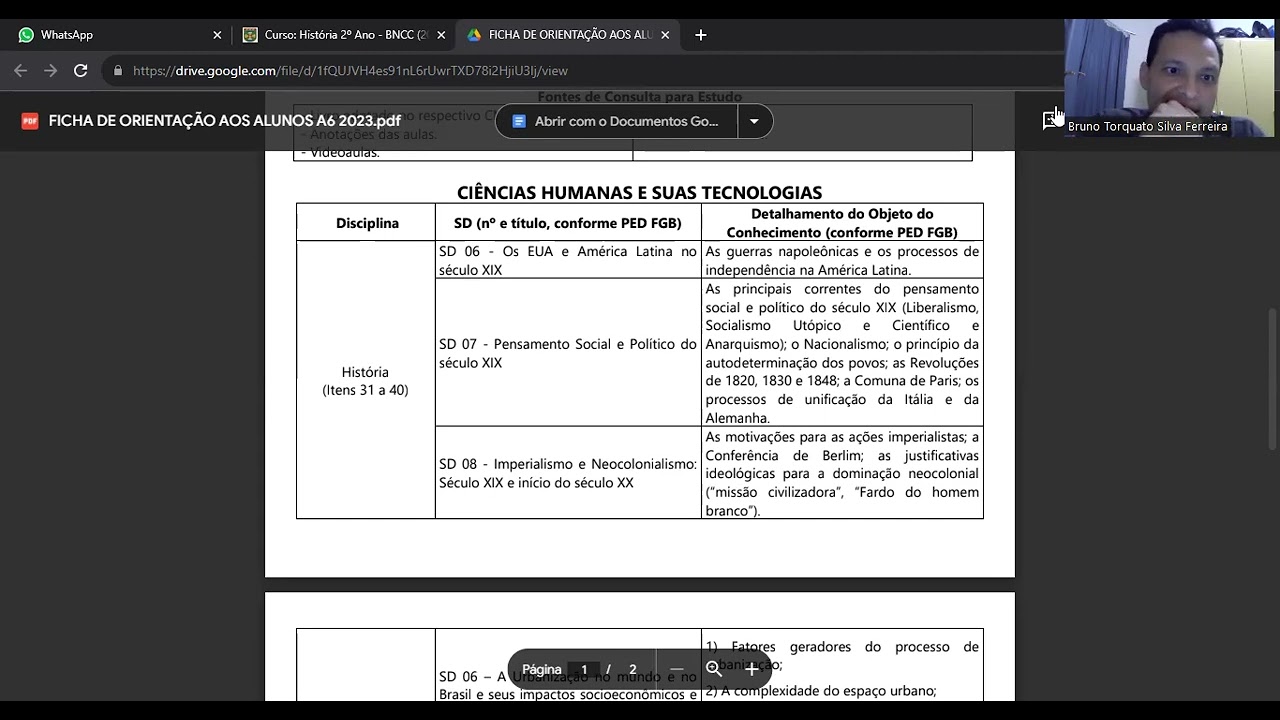Reload the current page
The height and width of the screenshot is (720, 1280).
pos(81,71)
